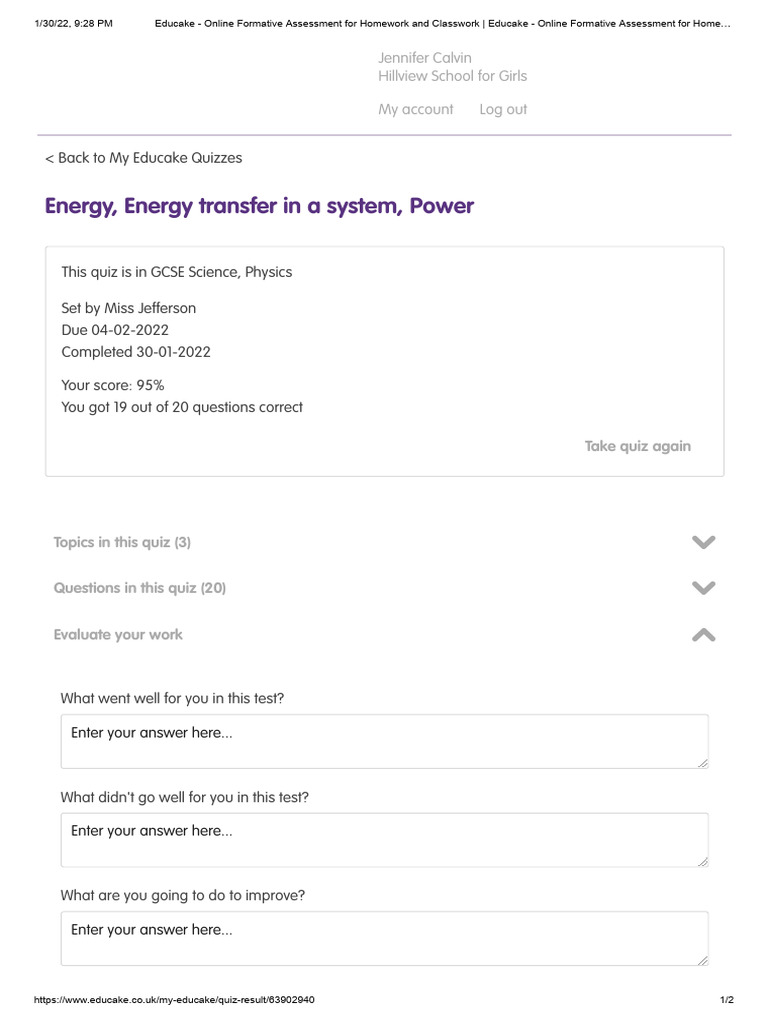Open the My account link
768x1024 pixels.
pyautogui.click(x=415, y=110)
